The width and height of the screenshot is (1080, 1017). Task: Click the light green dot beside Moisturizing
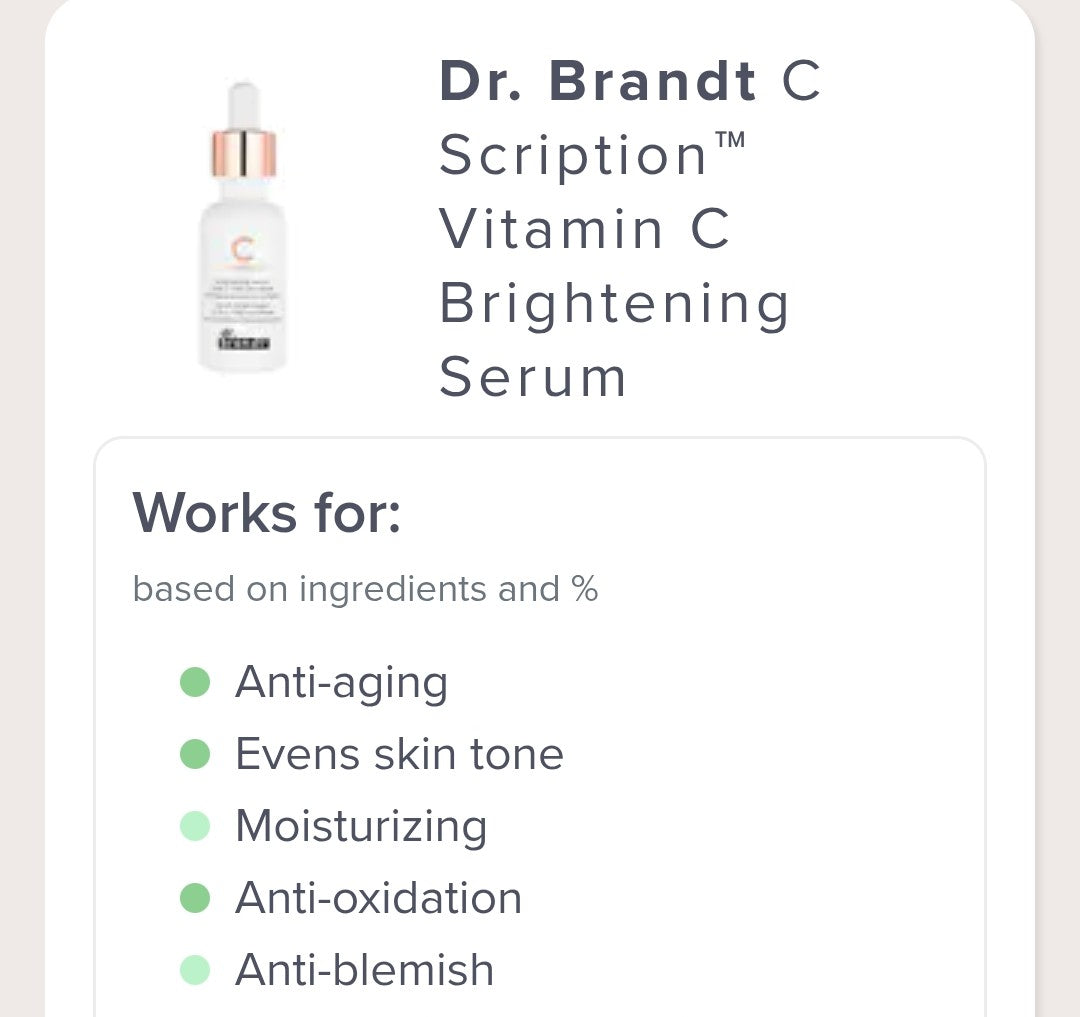pos(195,826)
